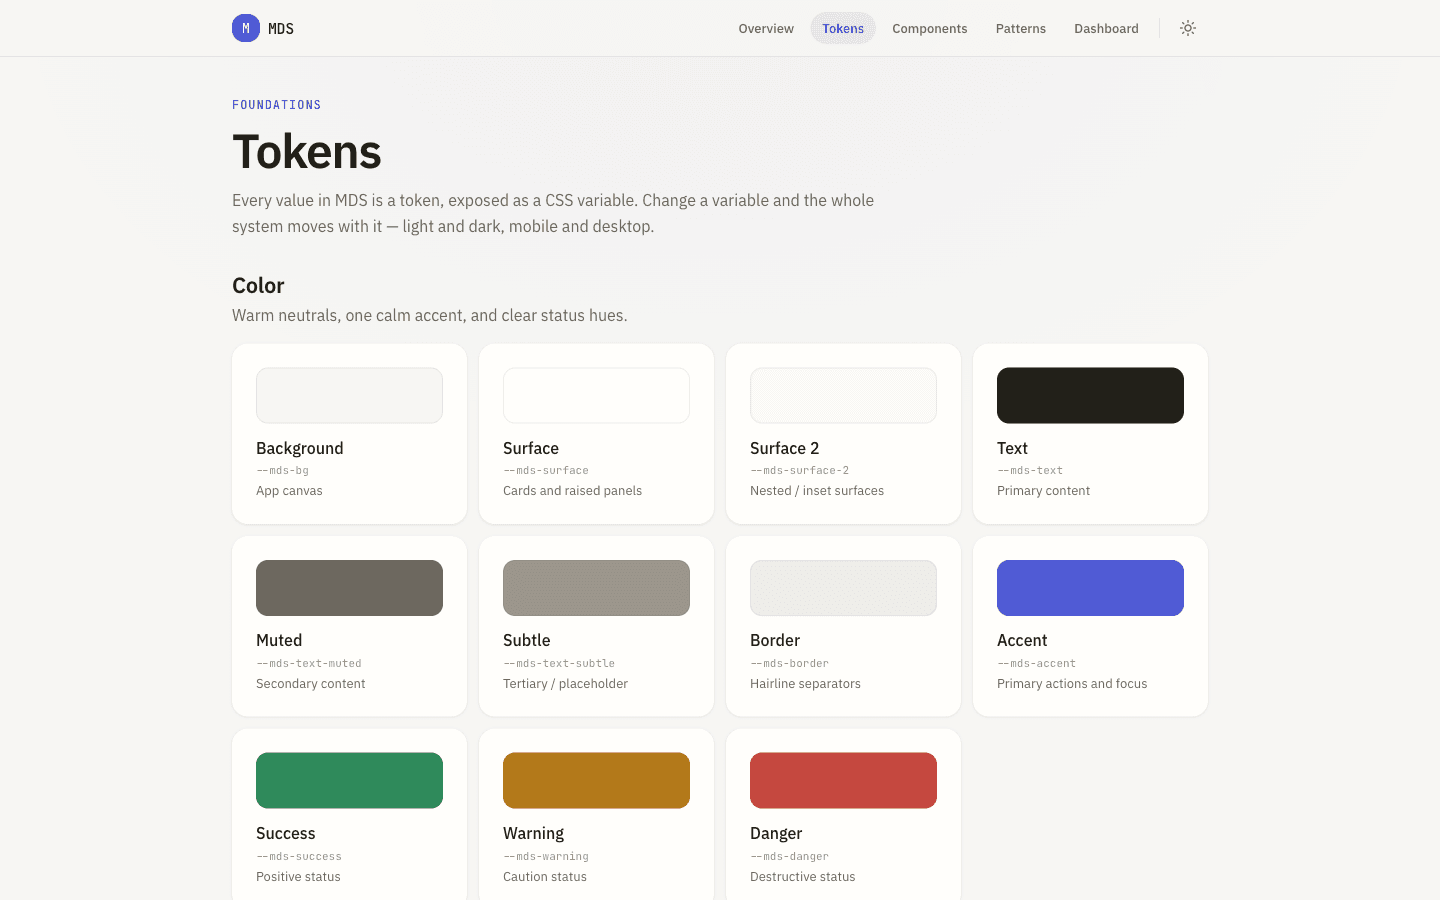Click 'Tertiary / placeholder' text

point(565,684)
